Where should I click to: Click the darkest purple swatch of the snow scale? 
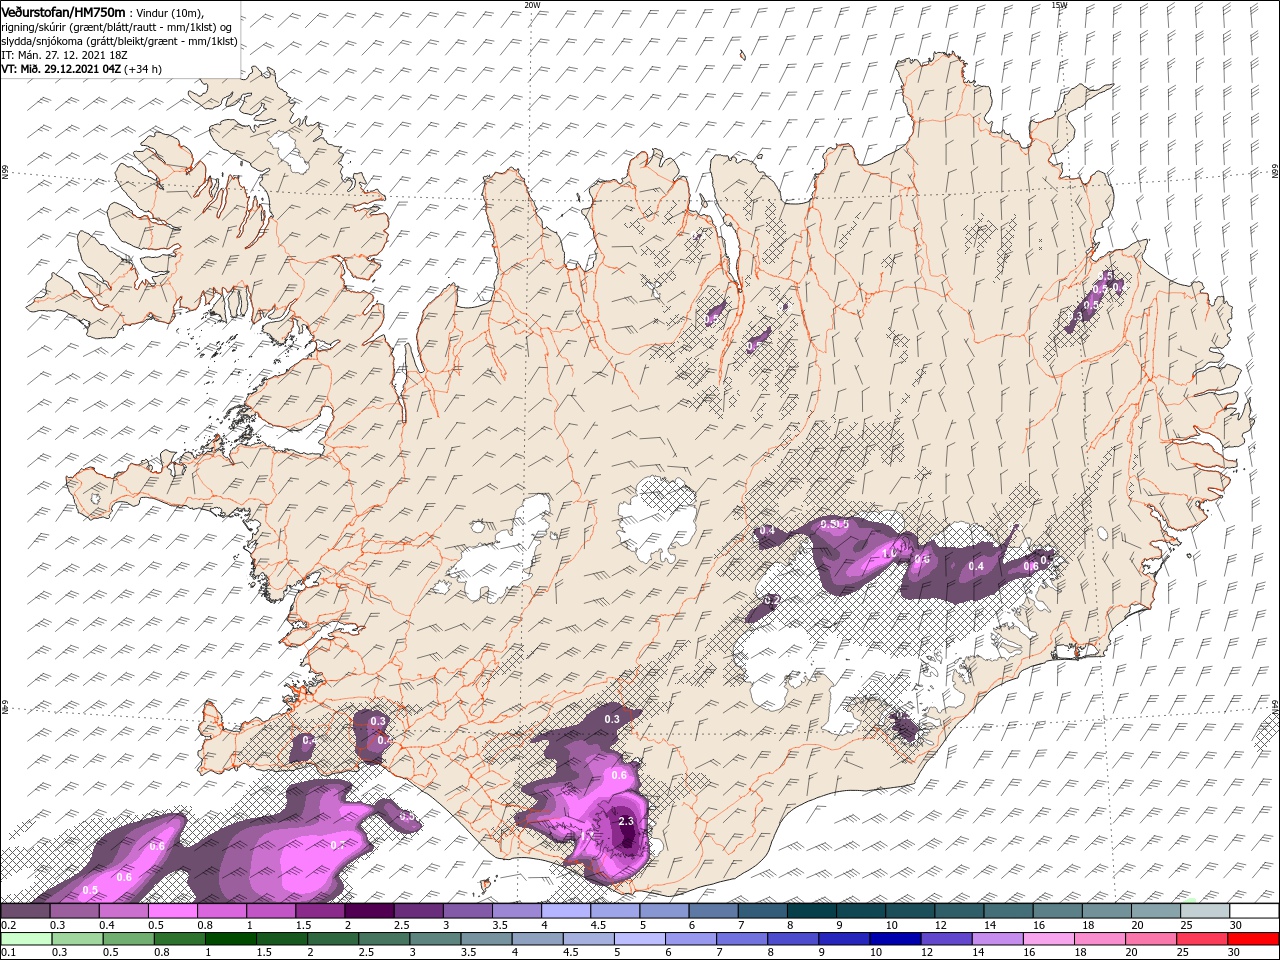[370, 911]
